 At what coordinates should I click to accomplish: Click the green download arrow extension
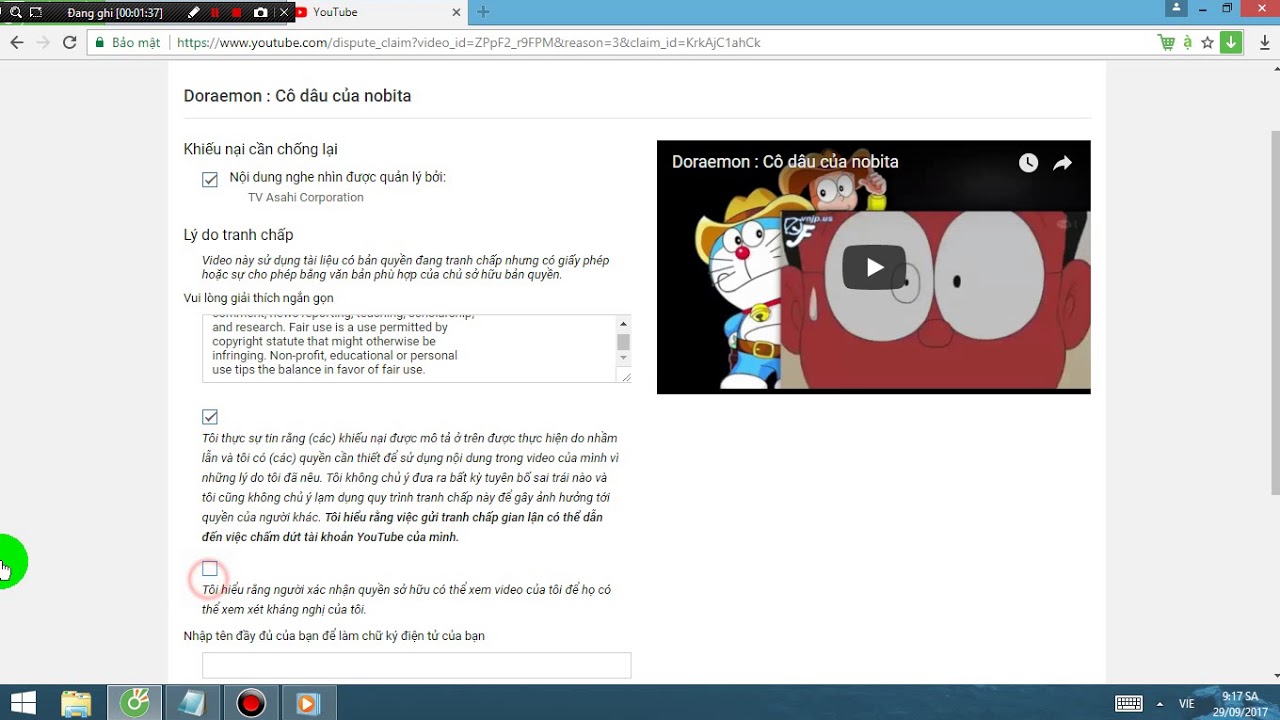click(1232, 42)
